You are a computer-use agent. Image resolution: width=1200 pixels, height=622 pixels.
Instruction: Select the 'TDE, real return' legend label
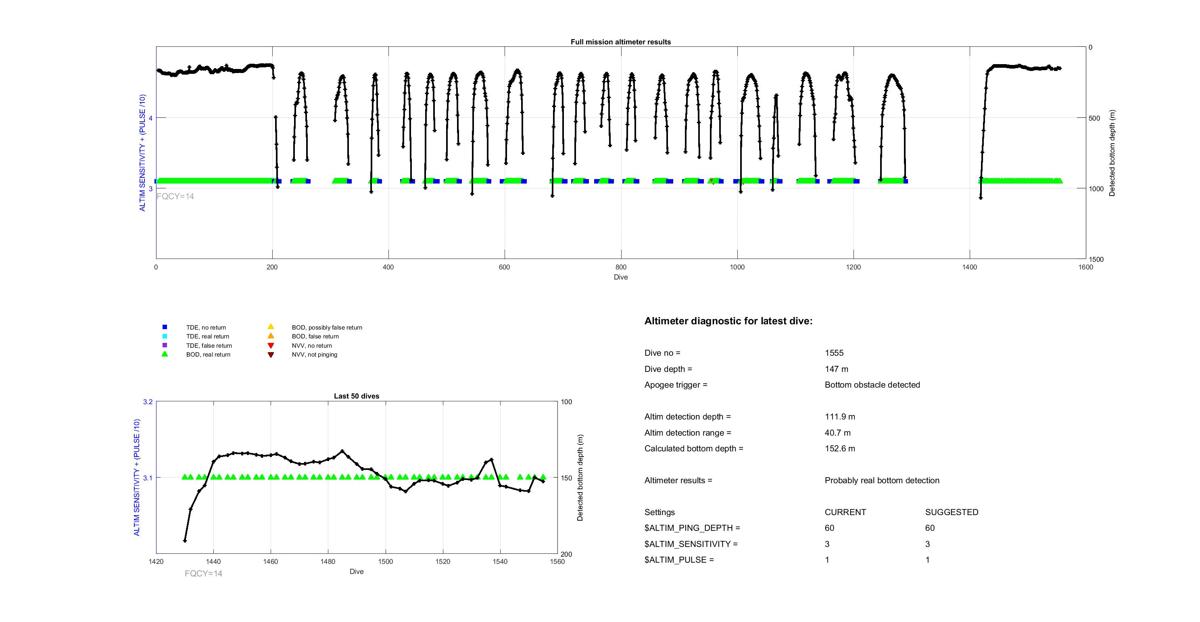pyautogui.click(x=208, y=336)
